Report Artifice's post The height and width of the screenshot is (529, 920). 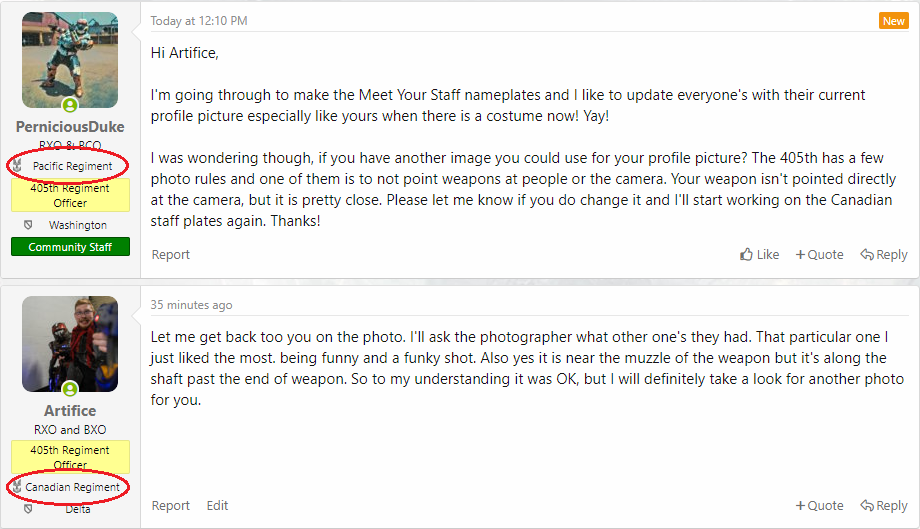pyautogui.click(x=171, y=506)
